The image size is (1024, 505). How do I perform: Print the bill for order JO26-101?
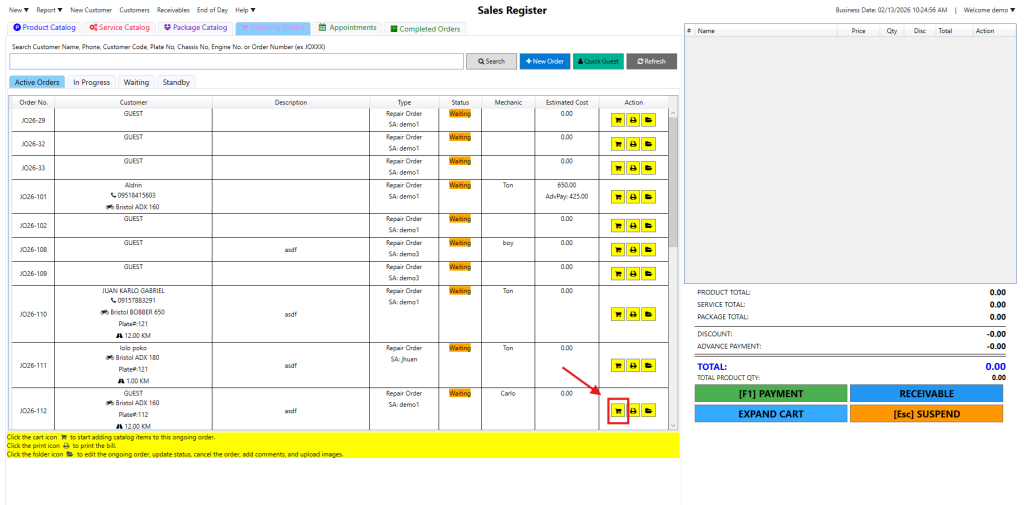(x=633, y=197)
